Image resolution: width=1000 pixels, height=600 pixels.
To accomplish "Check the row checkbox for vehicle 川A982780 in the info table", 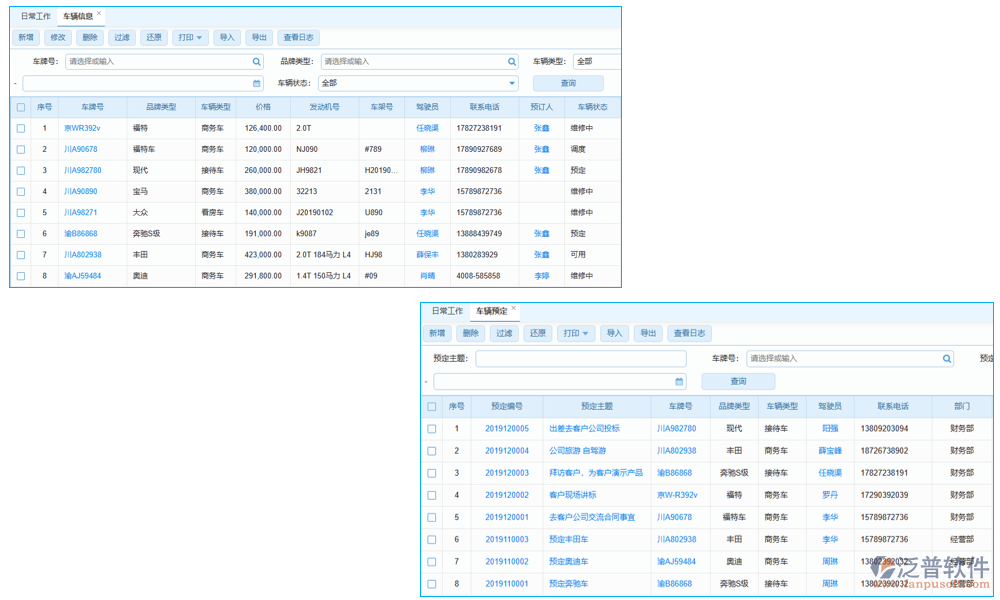I will [x=21, y=171].
